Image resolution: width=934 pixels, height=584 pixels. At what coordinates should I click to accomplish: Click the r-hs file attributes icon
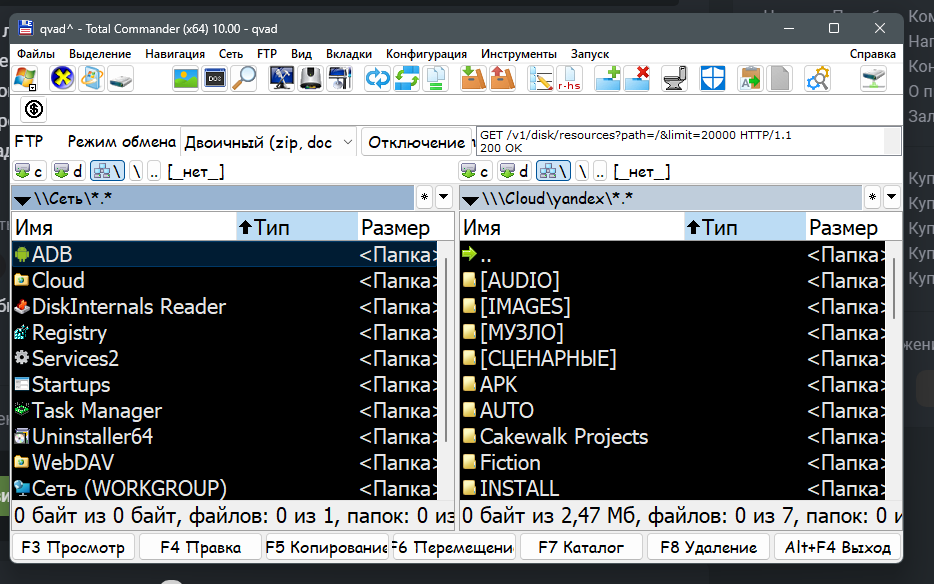pos(569,79)
